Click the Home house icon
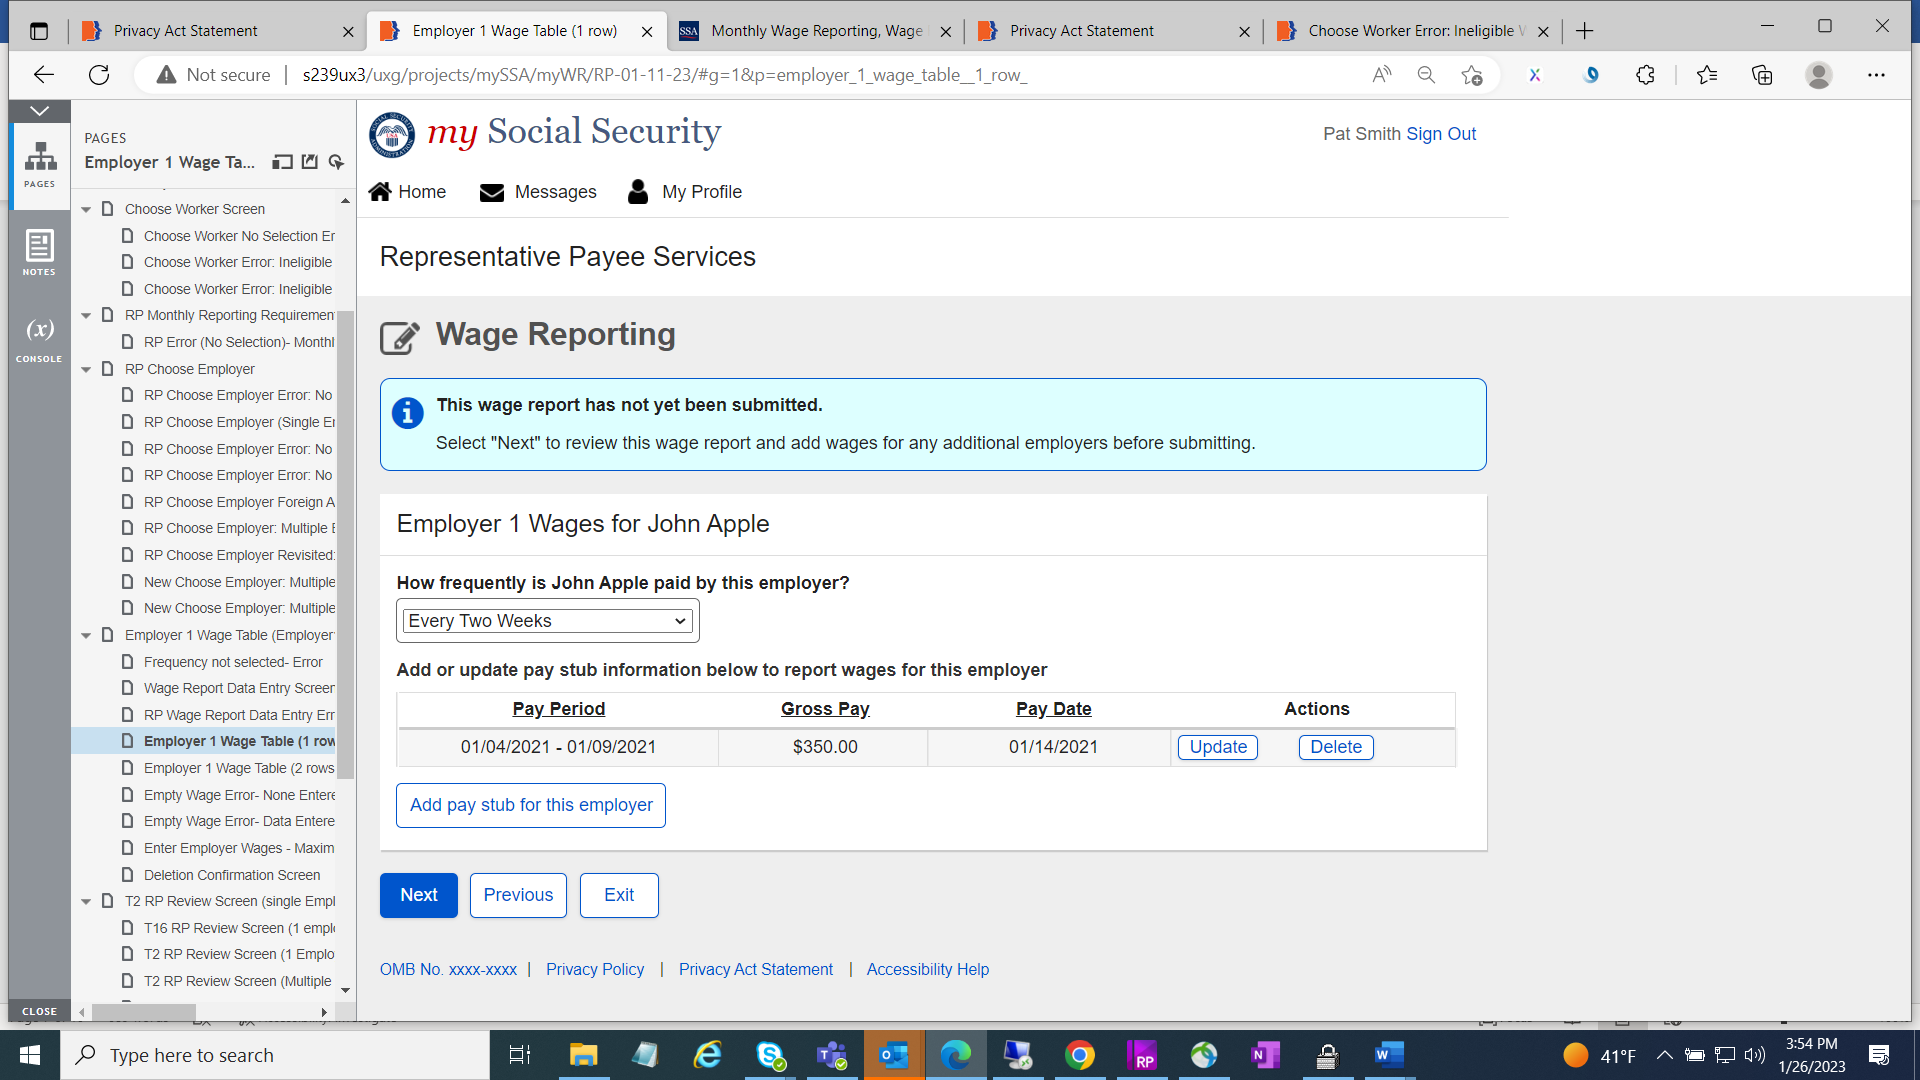 (x=380, y=192)
